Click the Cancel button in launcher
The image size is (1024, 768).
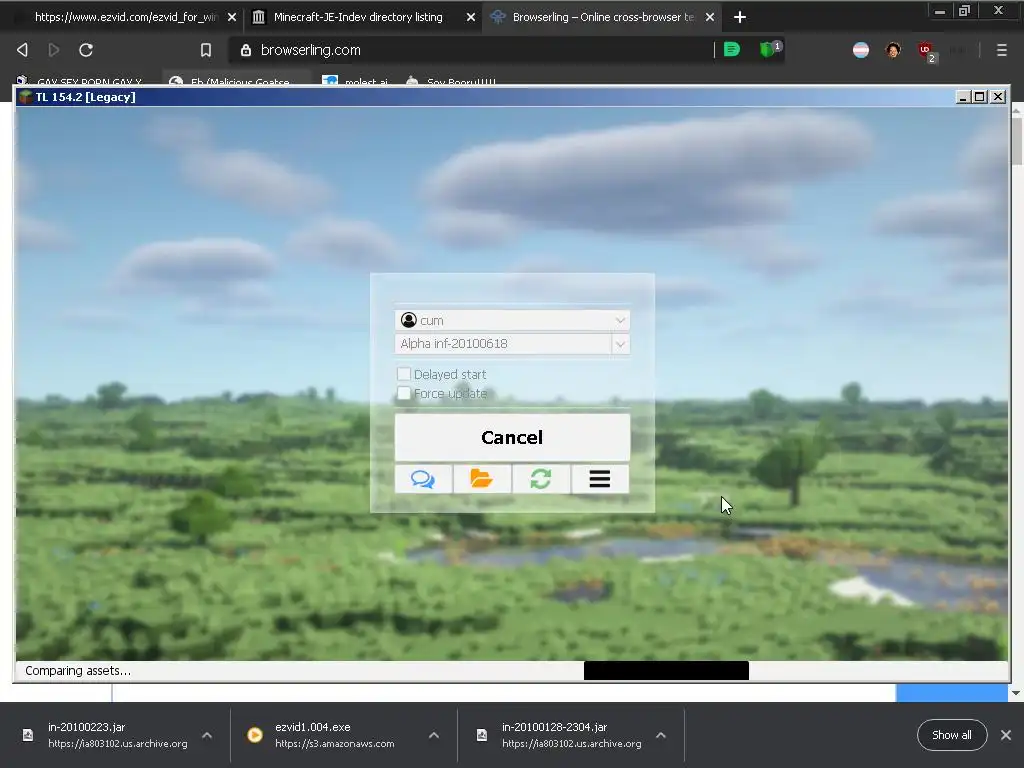coord(513,438)
